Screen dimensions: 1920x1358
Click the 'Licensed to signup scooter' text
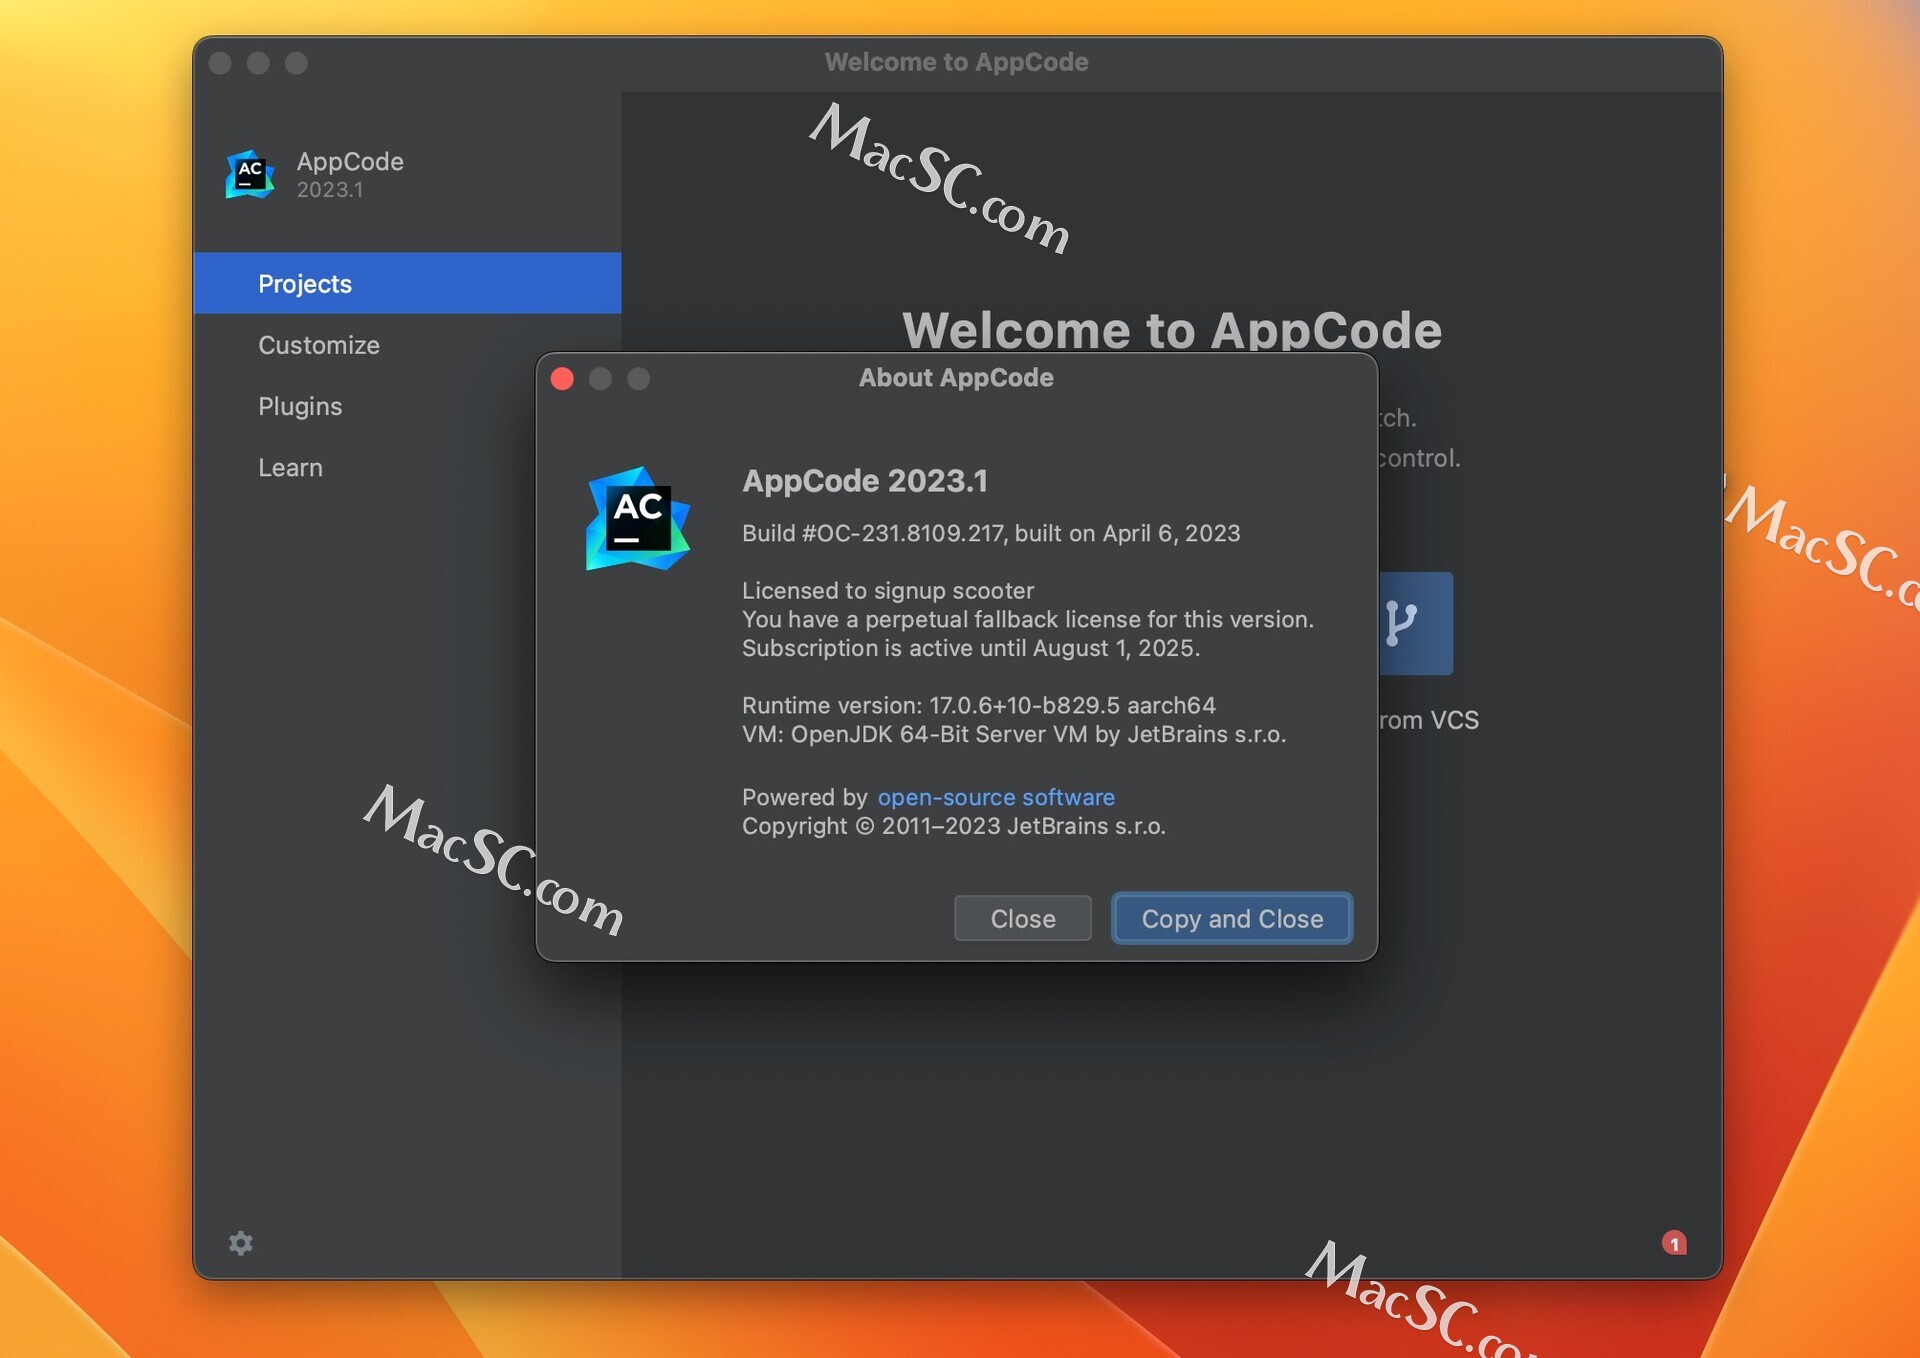tap(888, 590)
